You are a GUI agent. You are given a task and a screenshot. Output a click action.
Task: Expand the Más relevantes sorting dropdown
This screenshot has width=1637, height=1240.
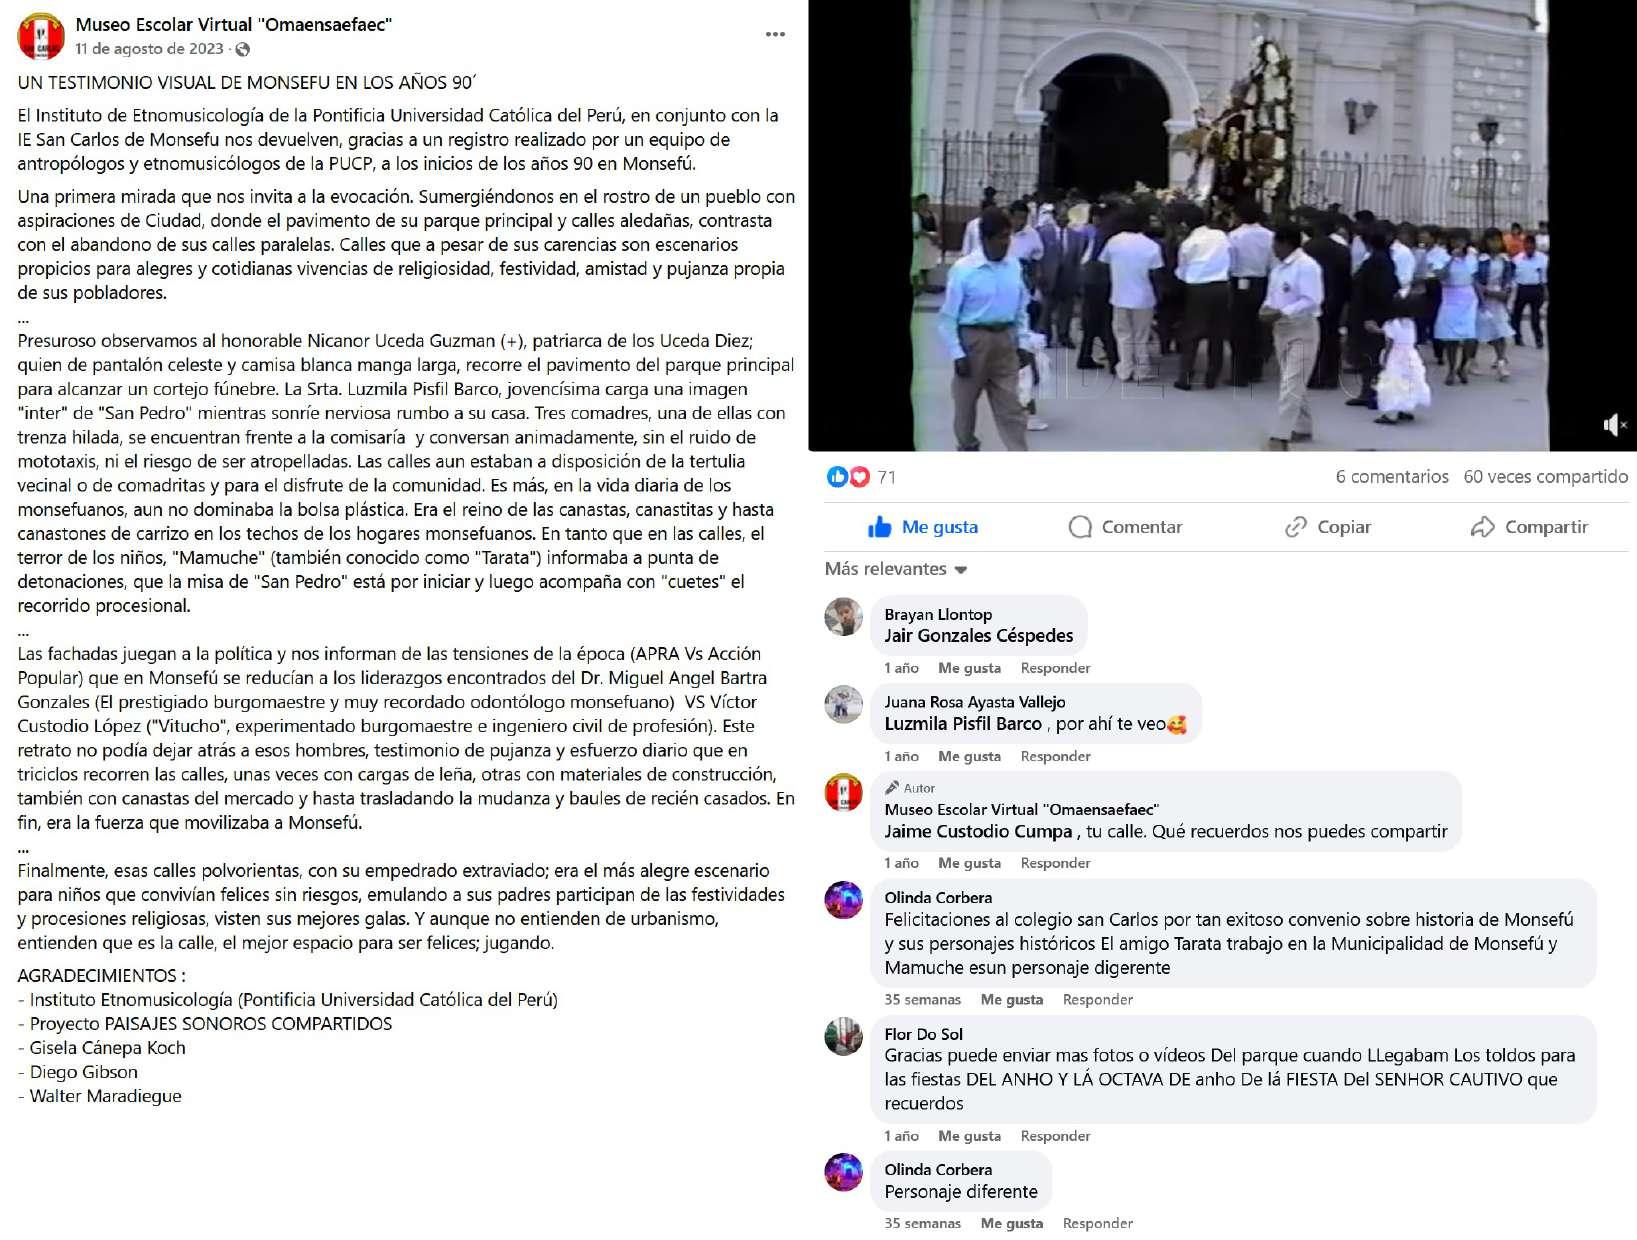click(896, 569)
